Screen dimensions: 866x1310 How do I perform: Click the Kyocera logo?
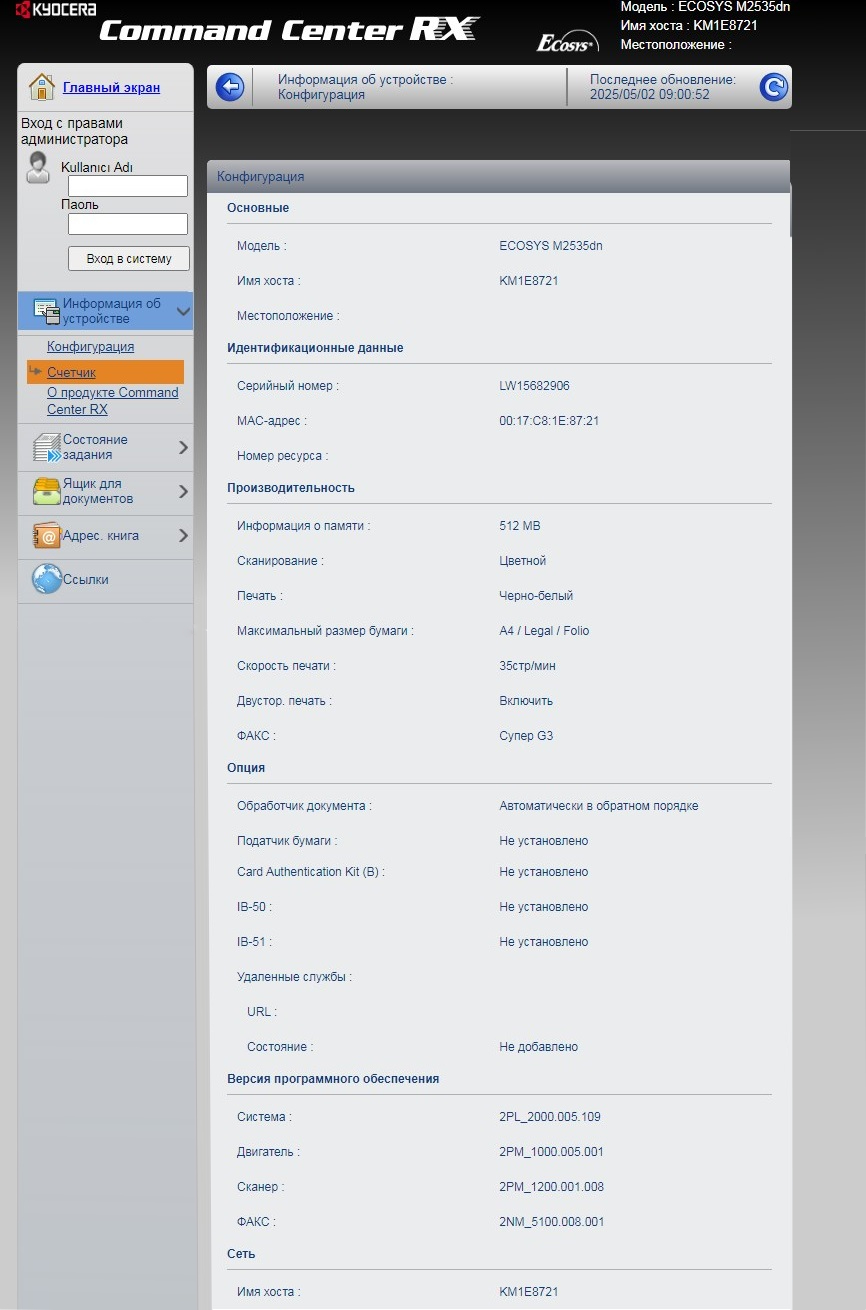point(56,9)
